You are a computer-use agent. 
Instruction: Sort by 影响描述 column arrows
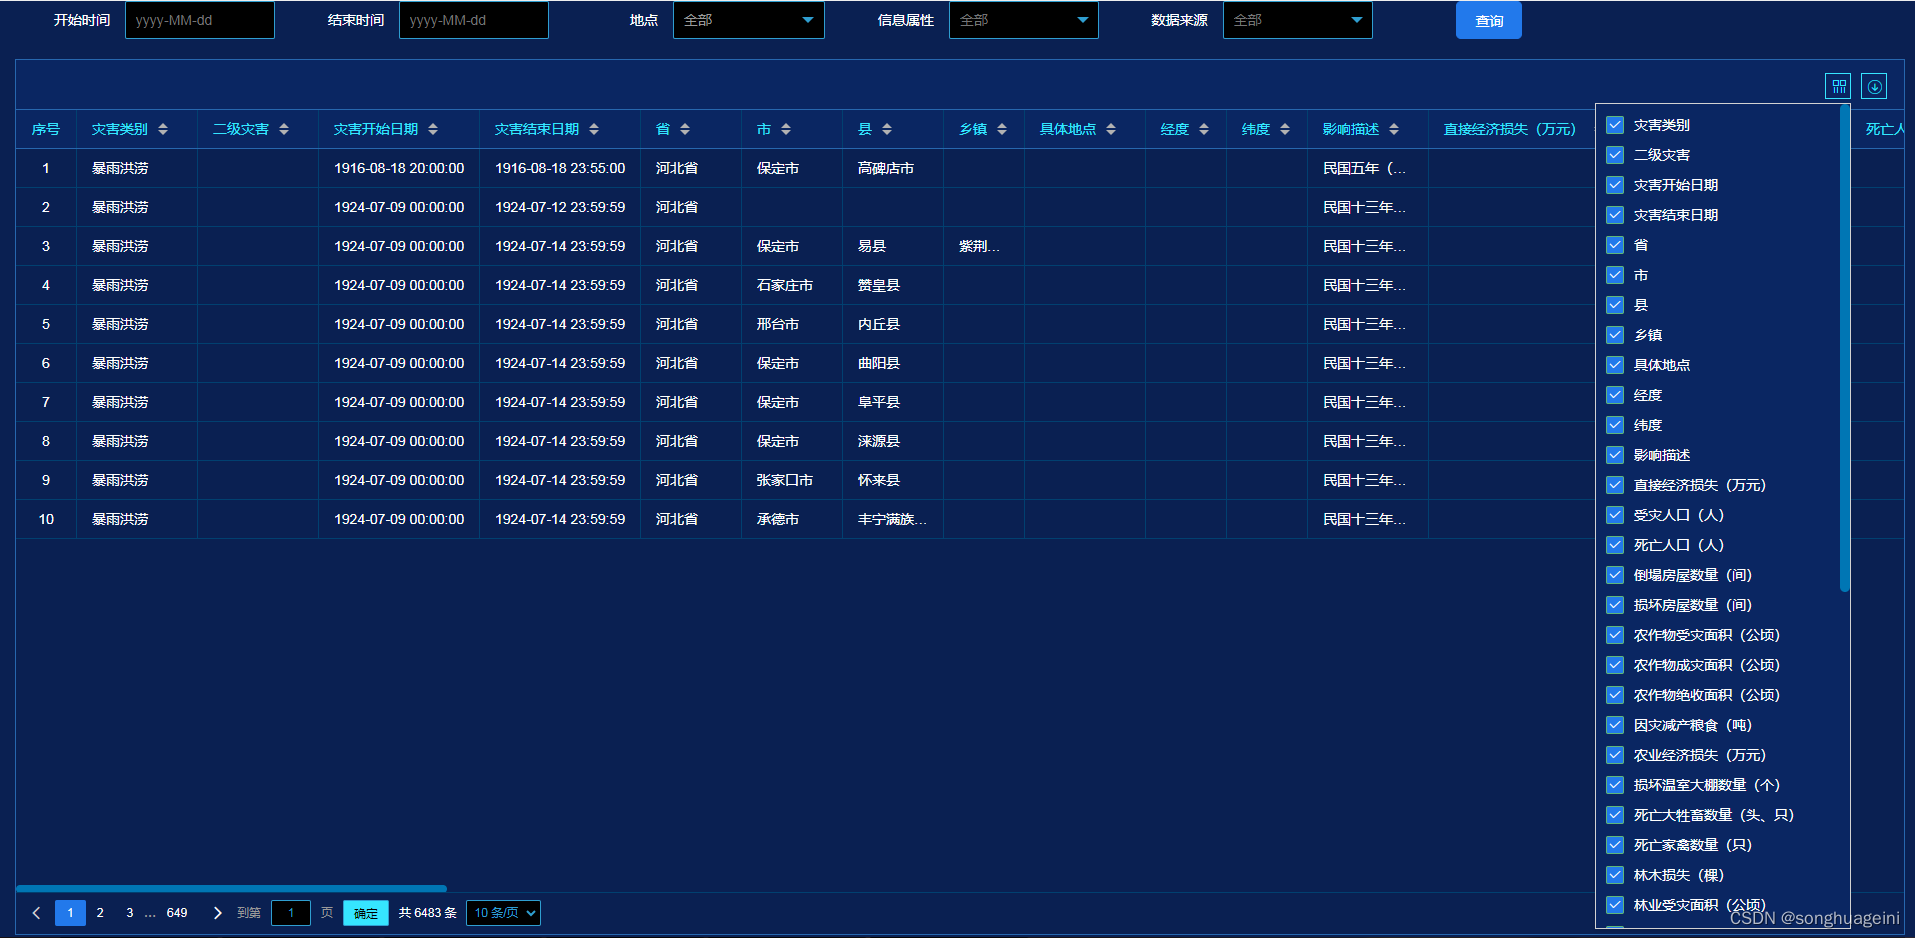click(1394, 129)
